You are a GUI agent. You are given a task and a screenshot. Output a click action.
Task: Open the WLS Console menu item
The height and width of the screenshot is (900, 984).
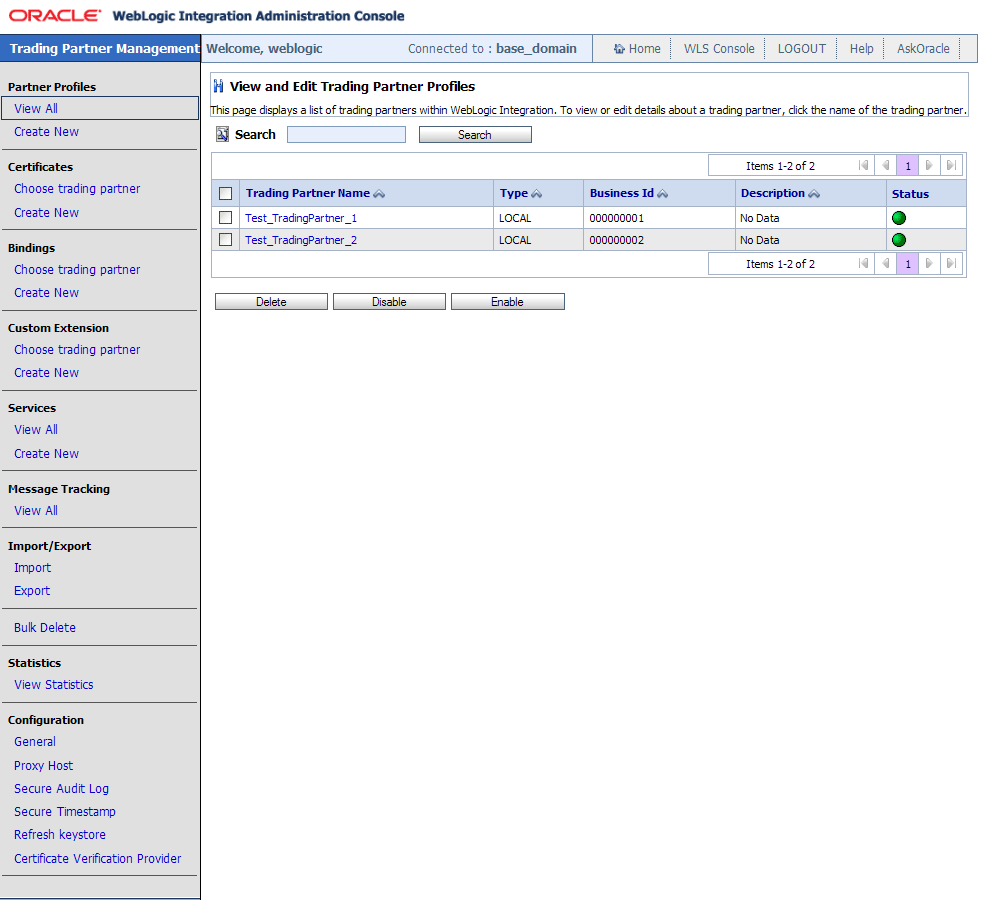point(717,48)
